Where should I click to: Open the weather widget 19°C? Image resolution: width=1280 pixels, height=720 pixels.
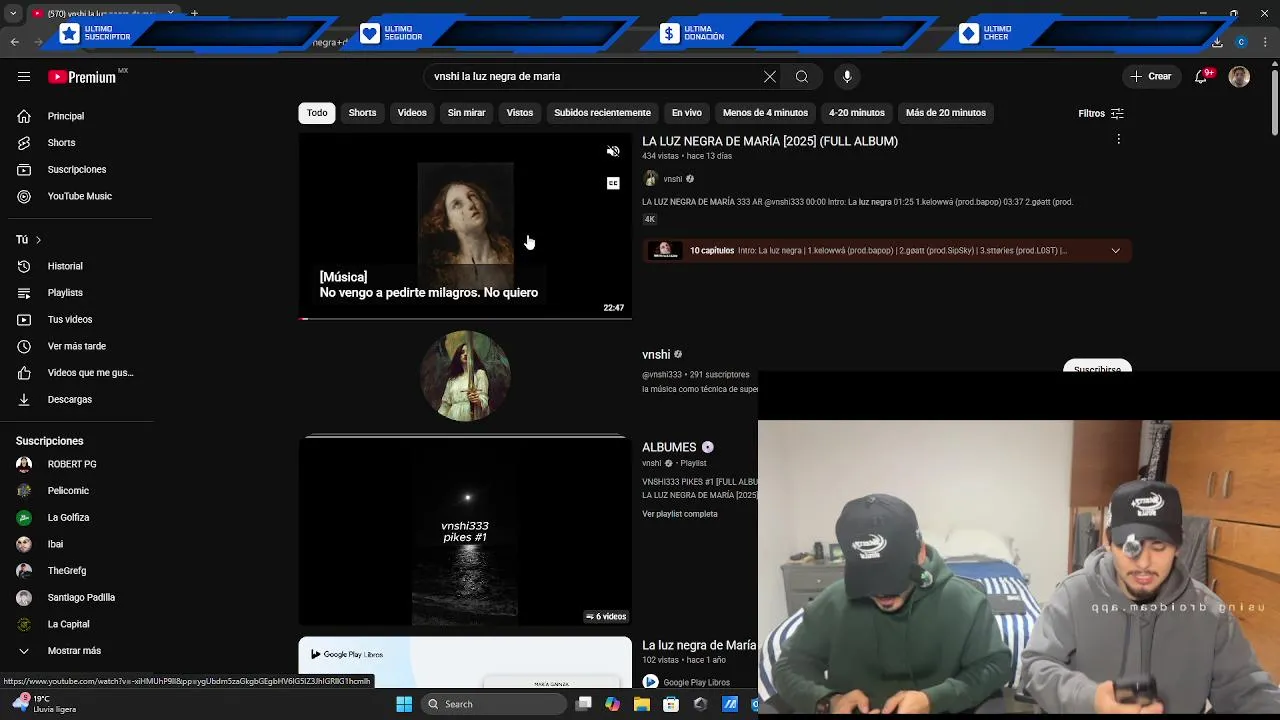[44, 704]
